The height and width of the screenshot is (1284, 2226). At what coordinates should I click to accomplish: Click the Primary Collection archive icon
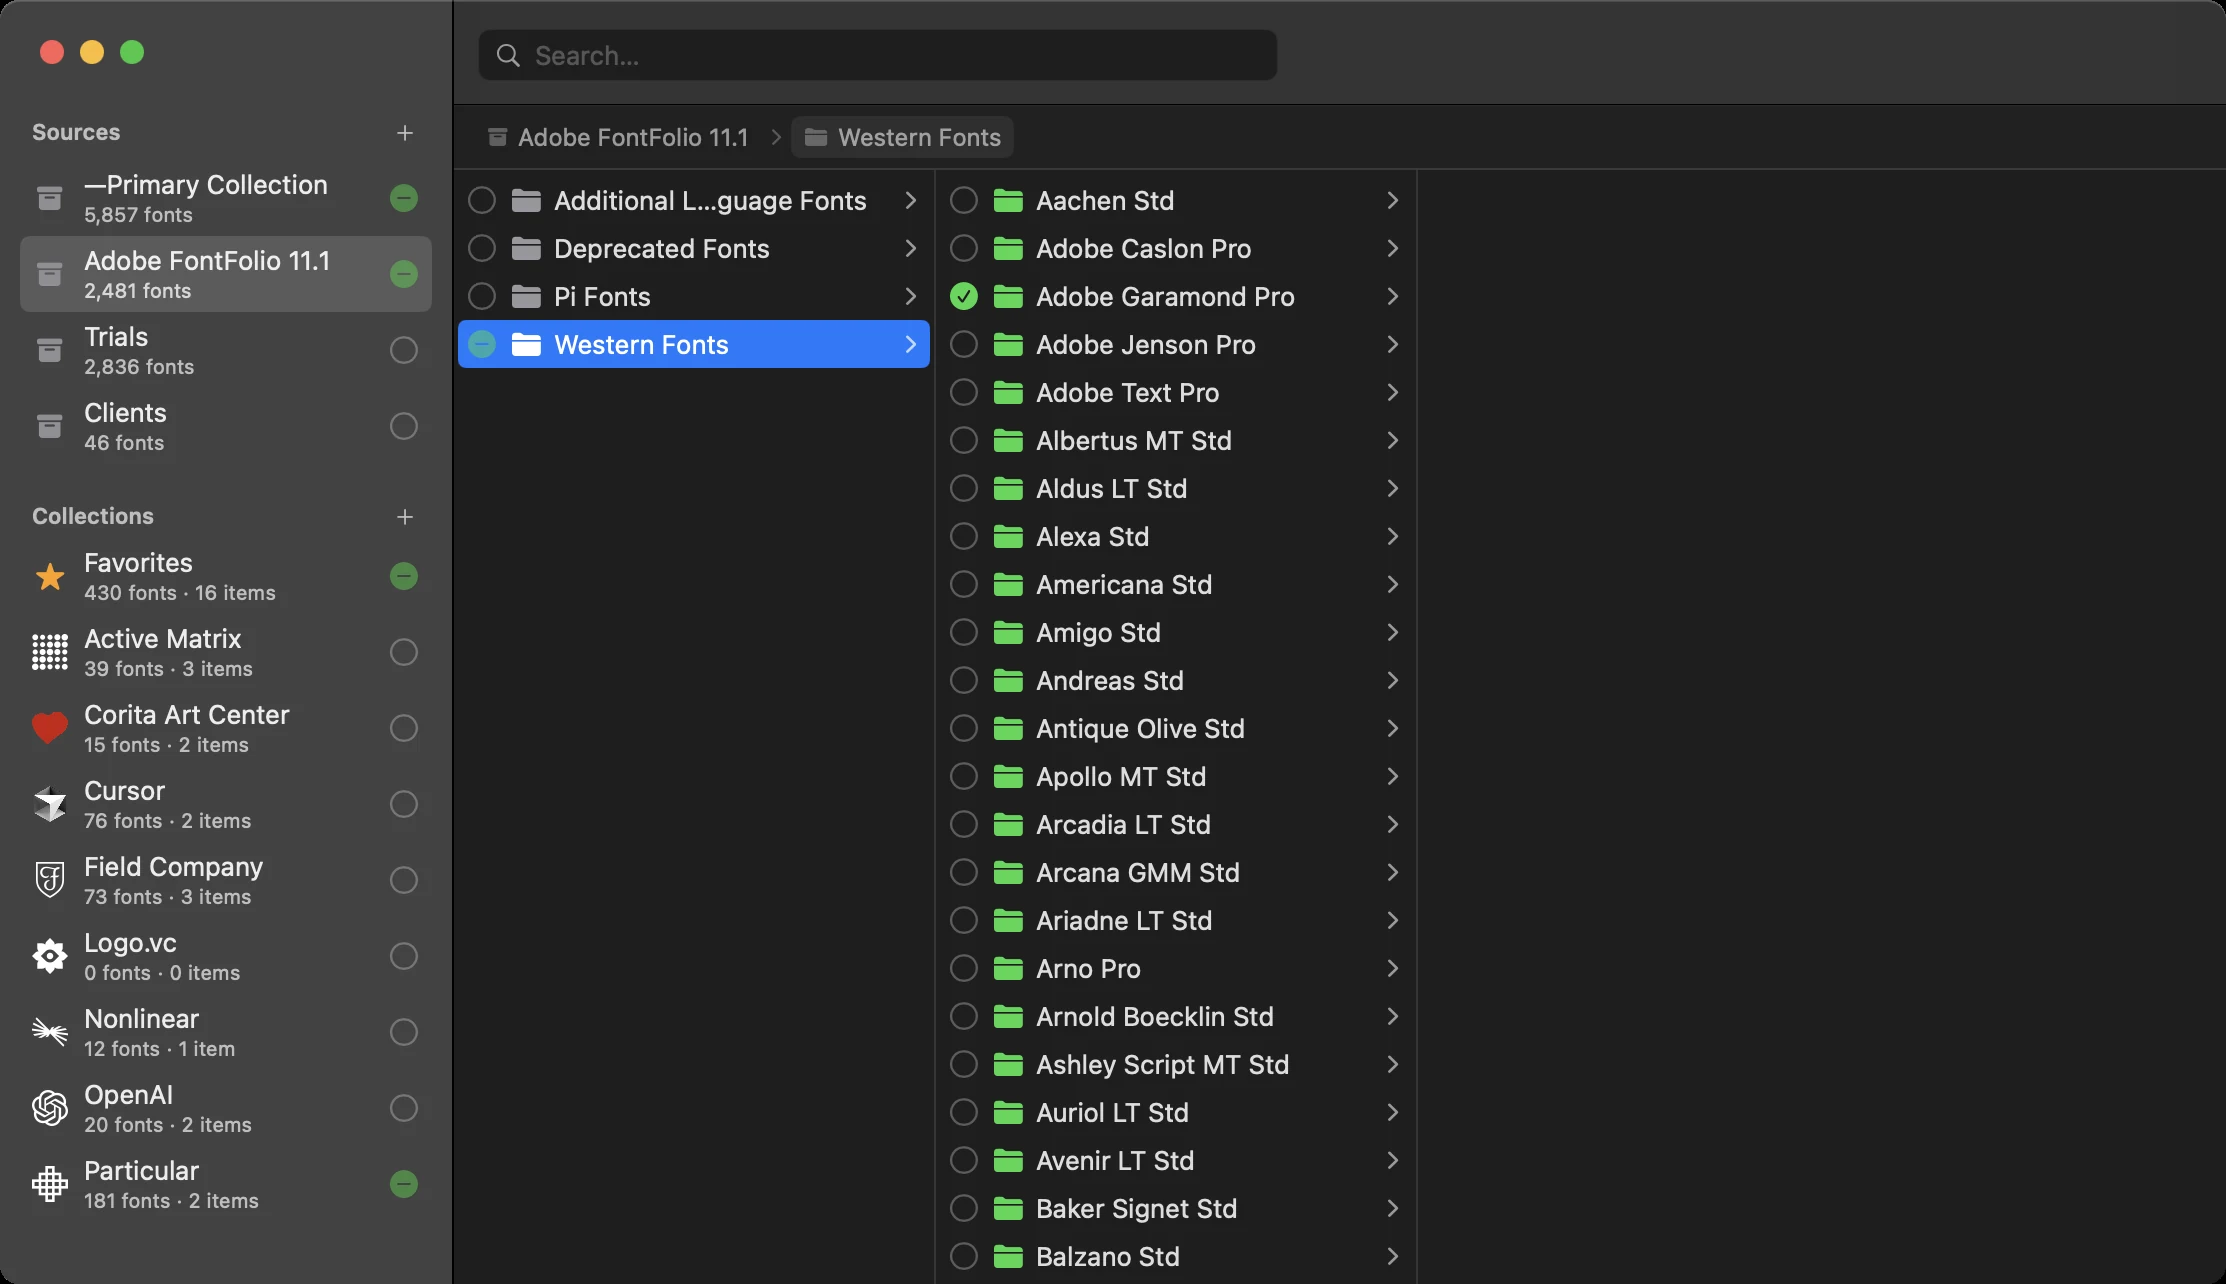pos(49,198)
